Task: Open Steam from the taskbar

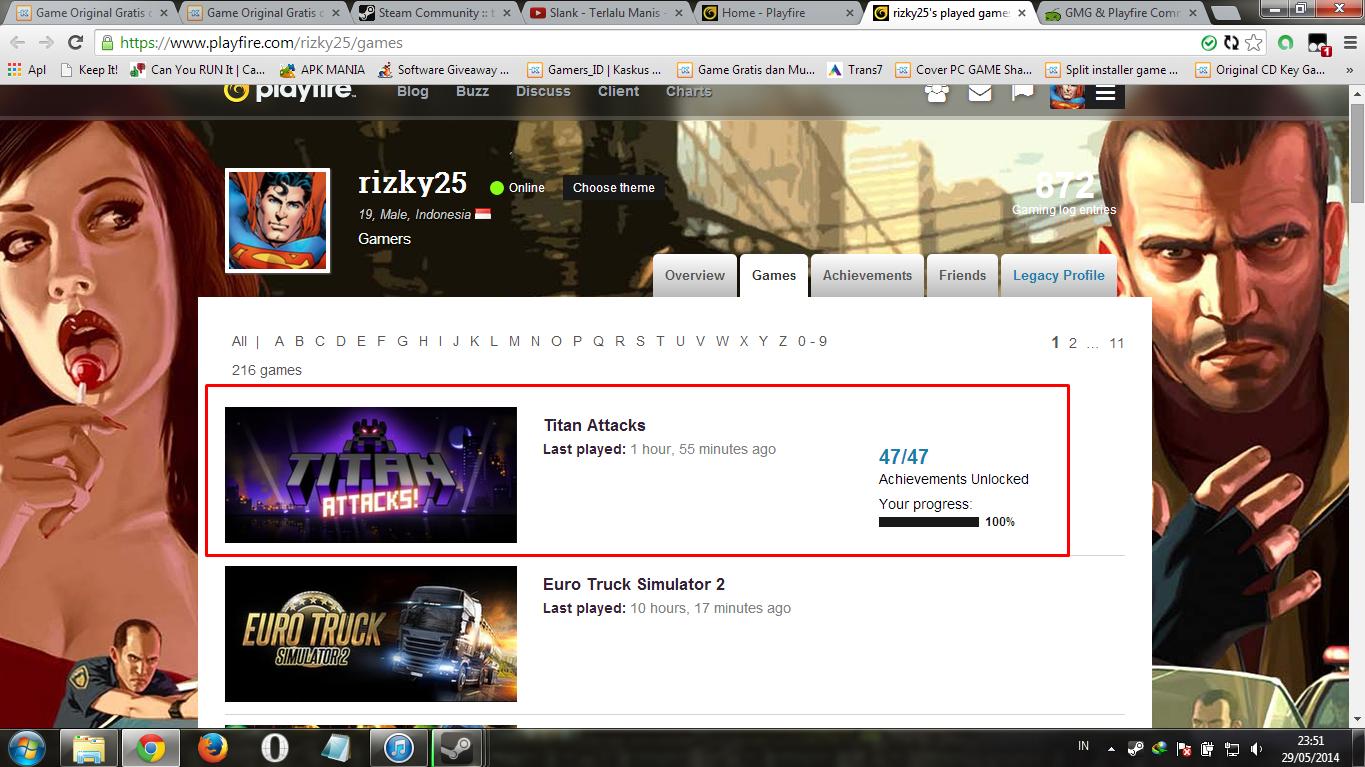Action: pyautogui.click(x=459, y=748)
